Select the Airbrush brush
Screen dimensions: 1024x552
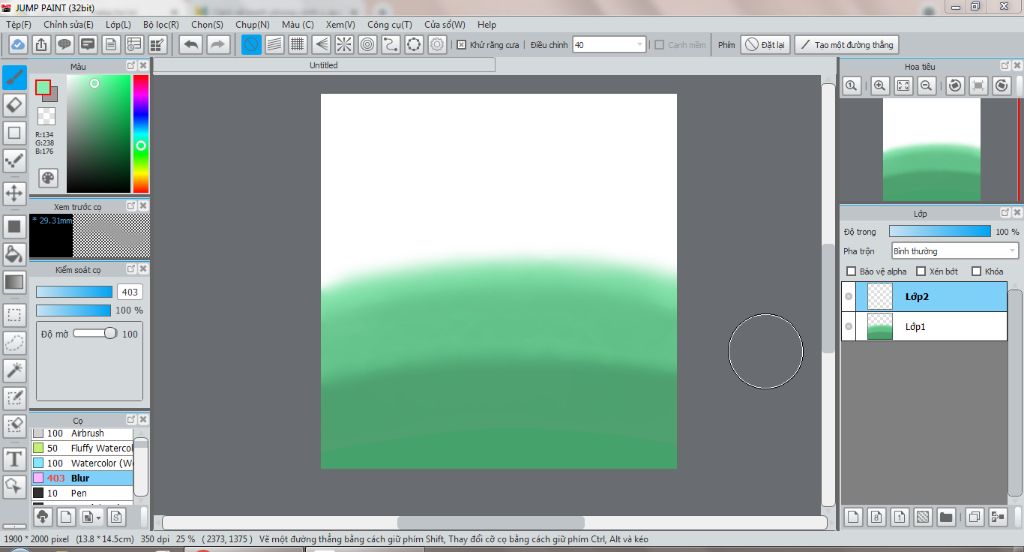click(82, 433)
